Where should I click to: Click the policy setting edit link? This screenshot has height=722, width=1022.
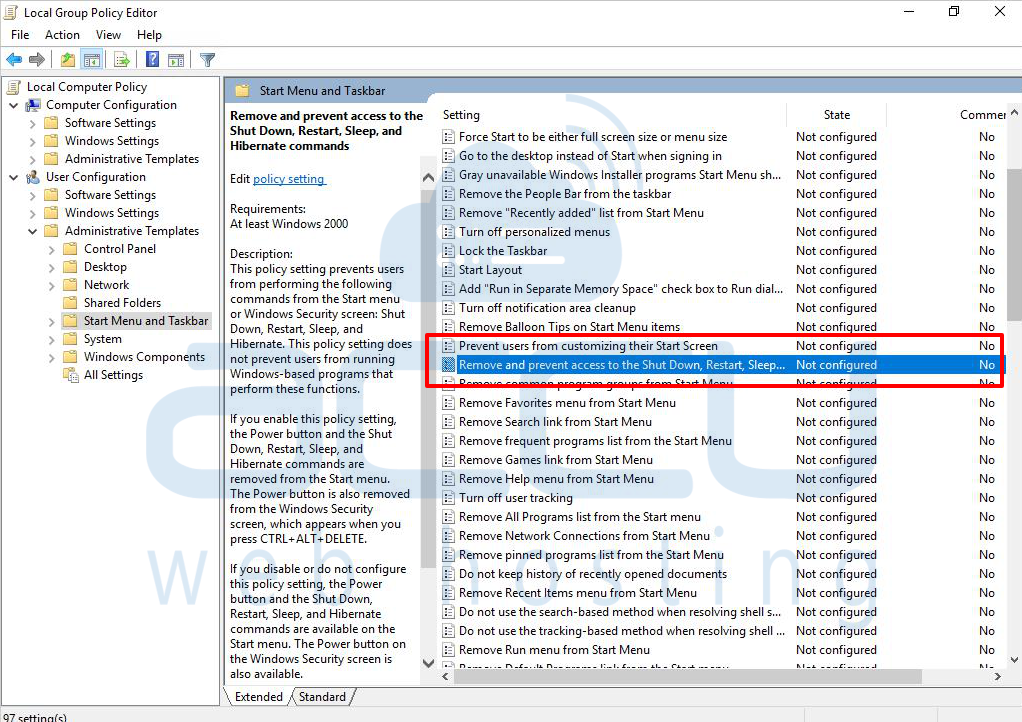coord(289,179)
